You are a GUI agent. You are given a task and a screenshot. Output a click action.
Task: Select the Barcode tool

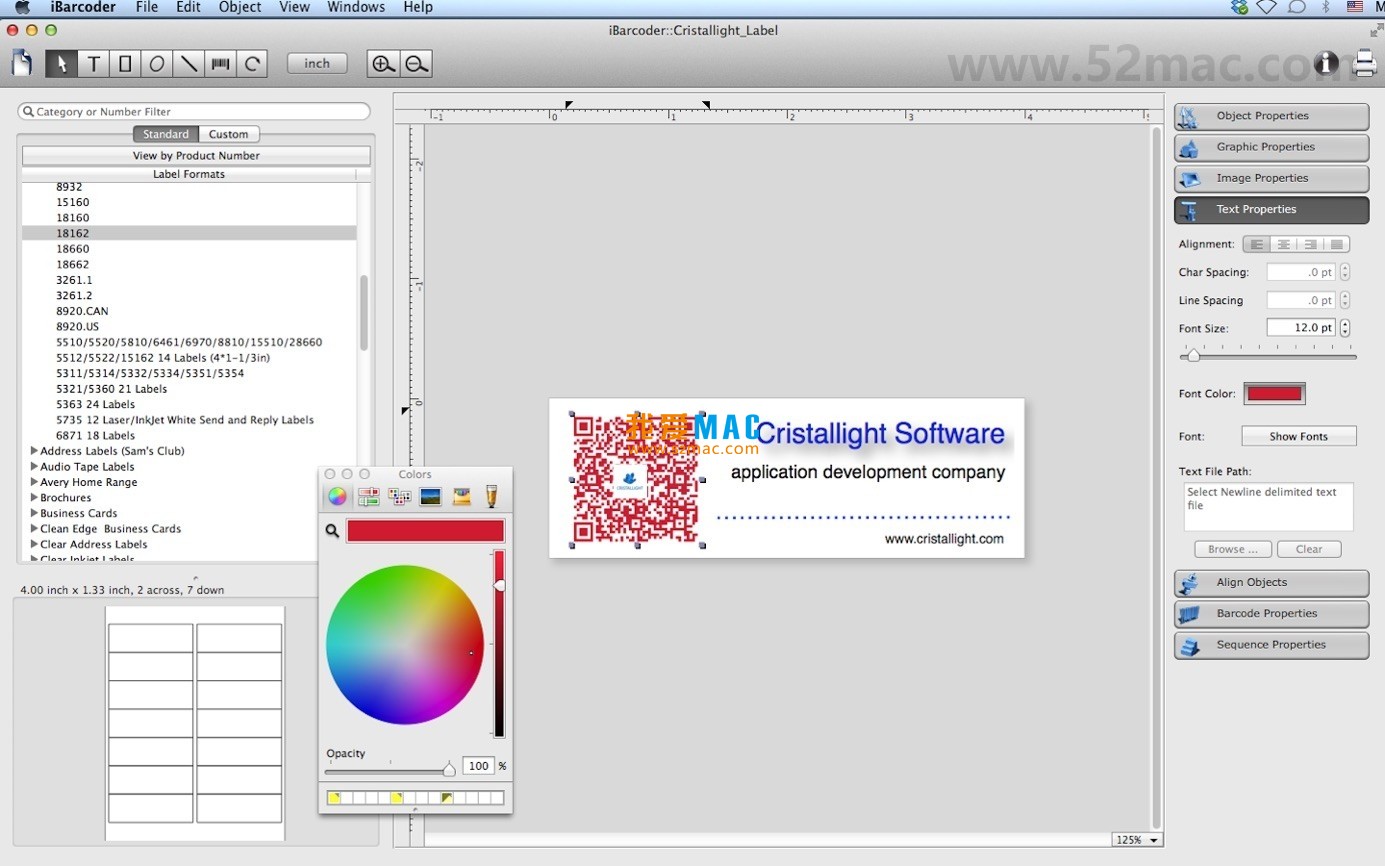tap(221, 64)
